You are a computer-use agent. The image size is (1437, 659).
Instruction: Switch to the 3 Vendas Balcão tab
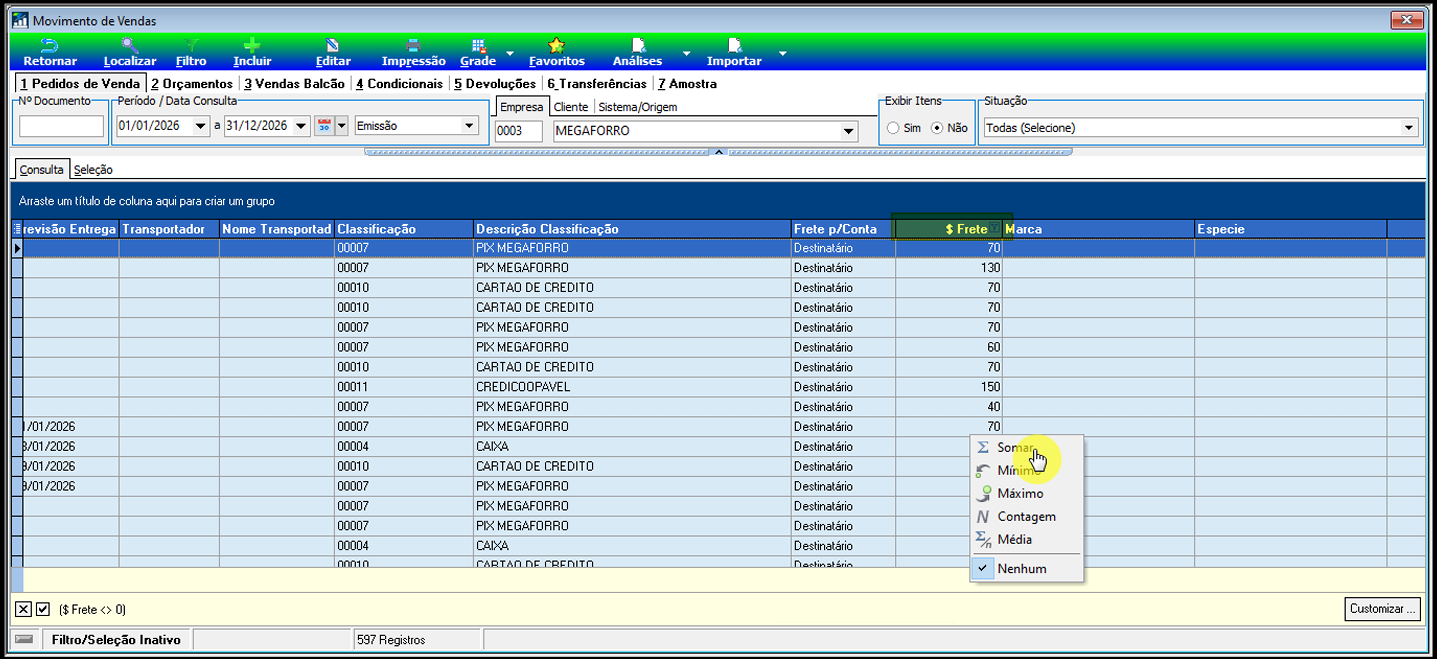[294, 84]
